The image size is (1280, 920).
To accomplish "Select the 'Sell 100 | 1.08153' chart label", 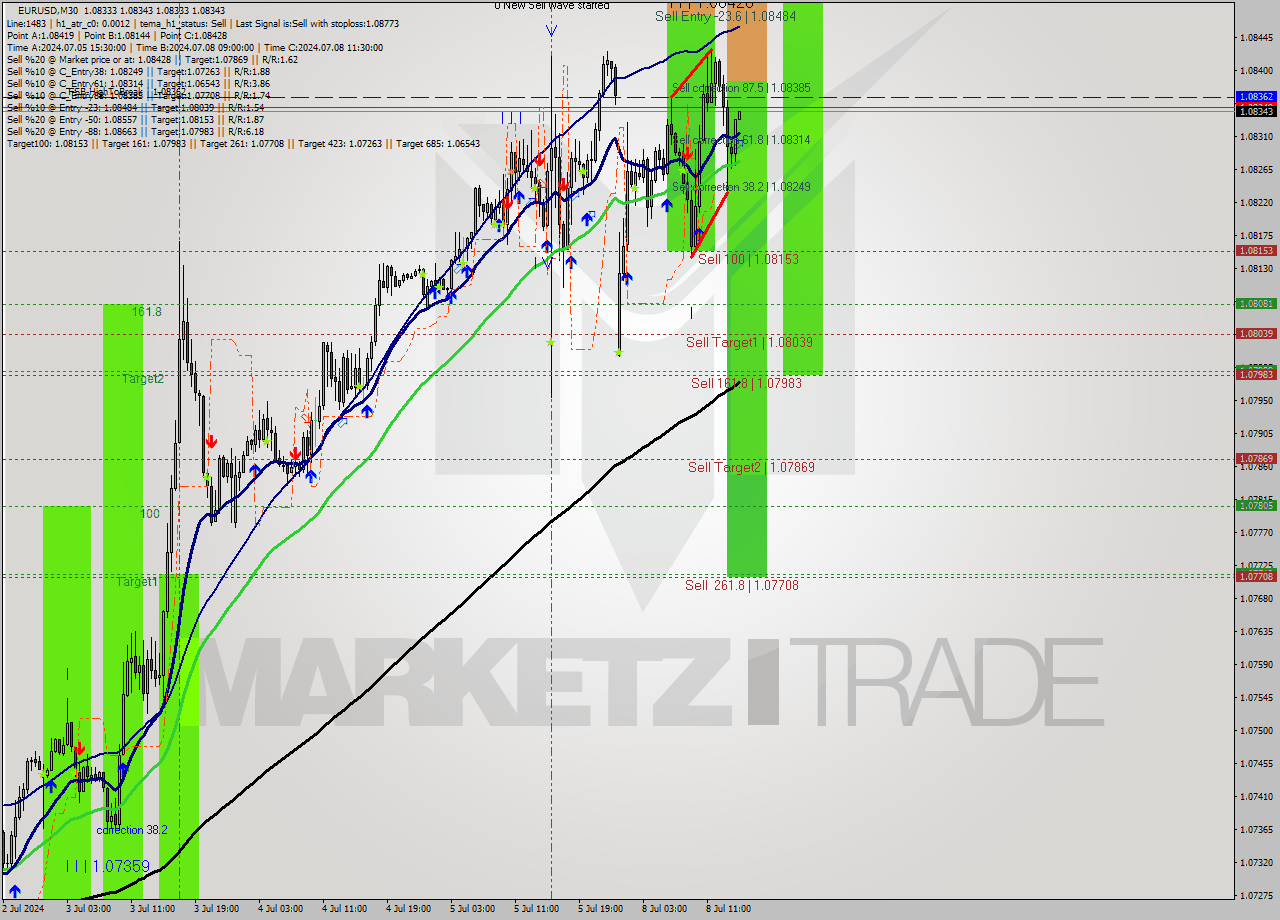I will pyautogui.click(x=748, y=259).
